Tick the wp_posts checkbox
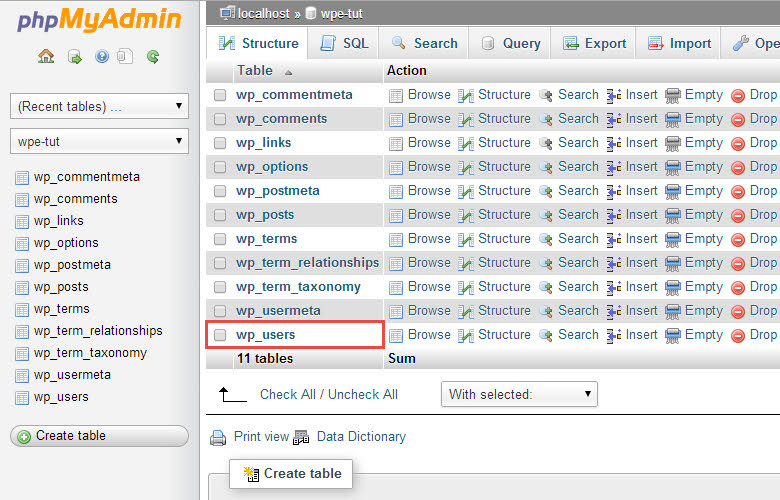 (x=220, y=215)
